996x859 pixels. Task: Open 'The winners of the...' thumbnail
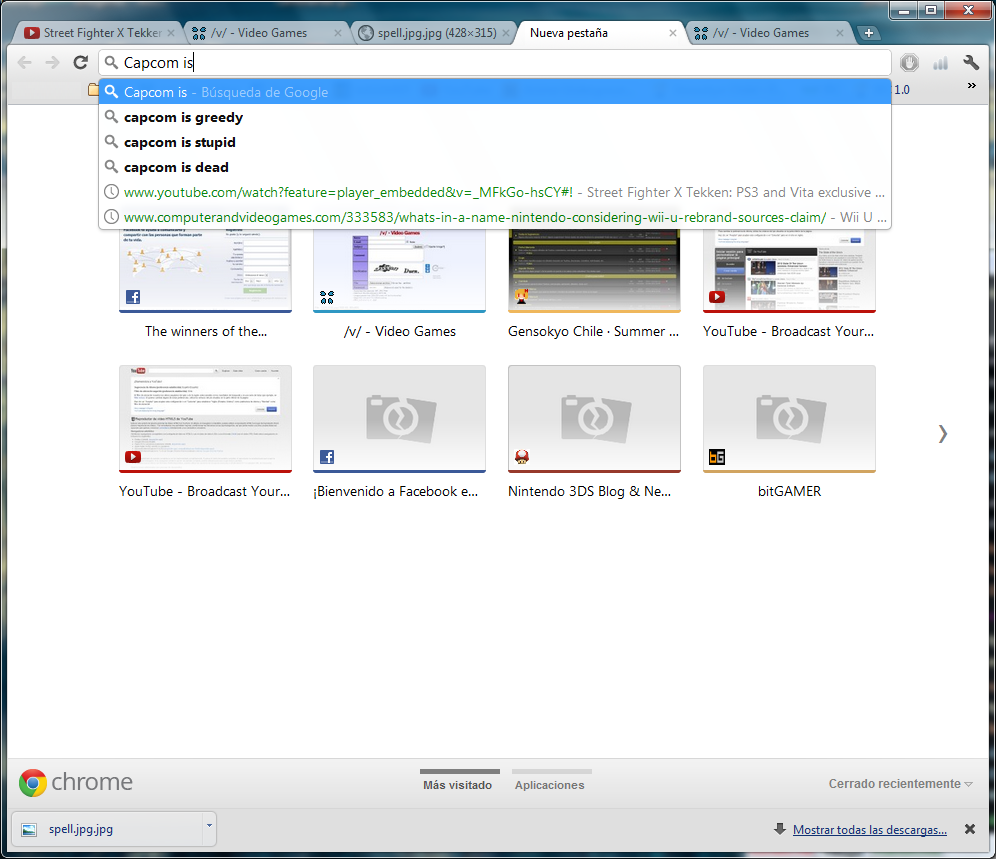point(205,270)
